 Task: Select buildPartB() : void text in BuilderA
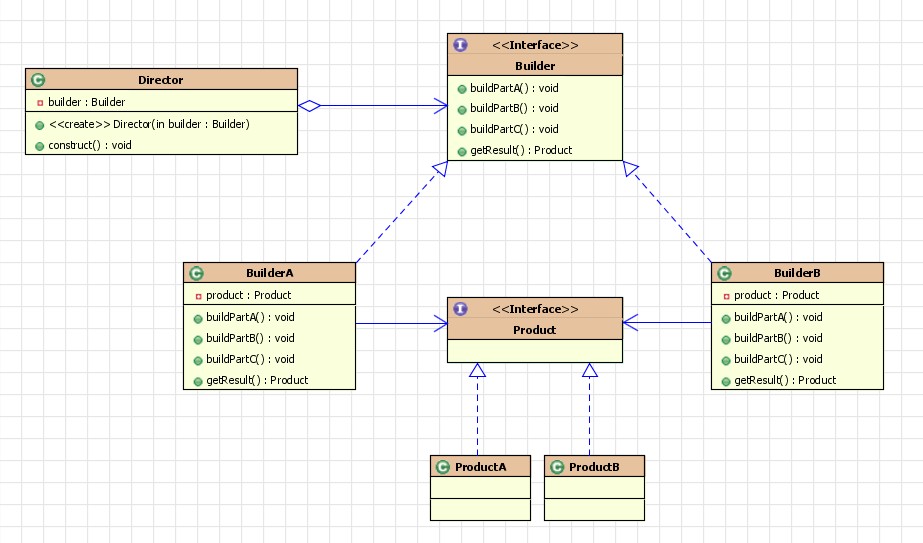(x=250, y=339)
